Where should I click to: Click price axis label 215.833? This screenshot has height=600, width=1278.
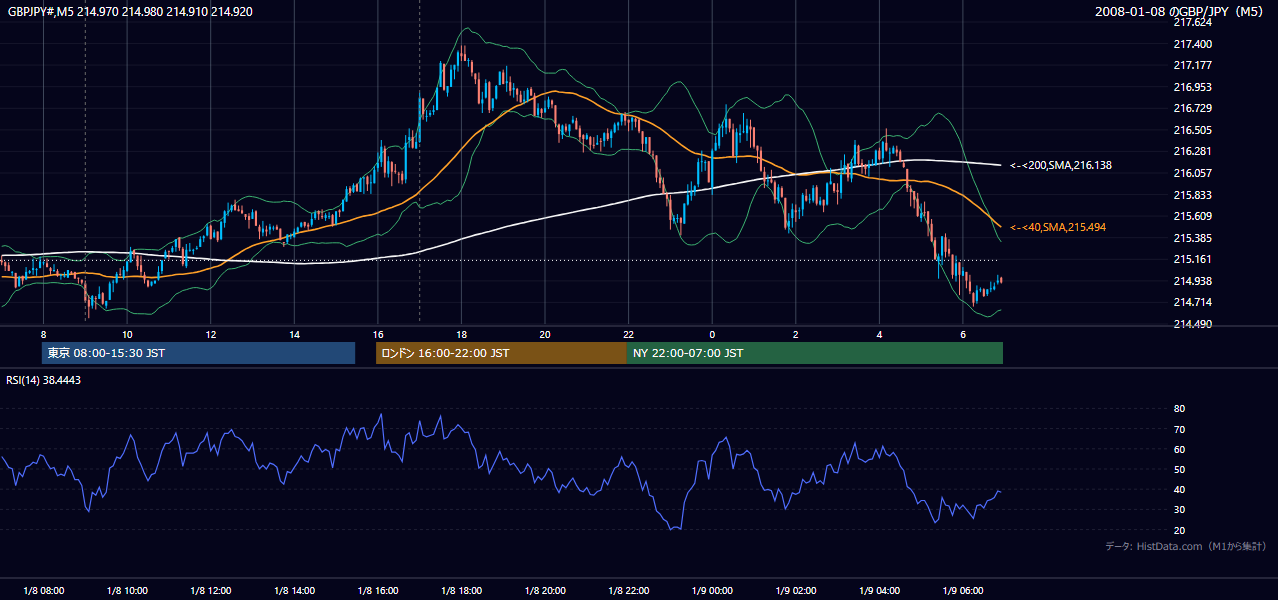1192,195
